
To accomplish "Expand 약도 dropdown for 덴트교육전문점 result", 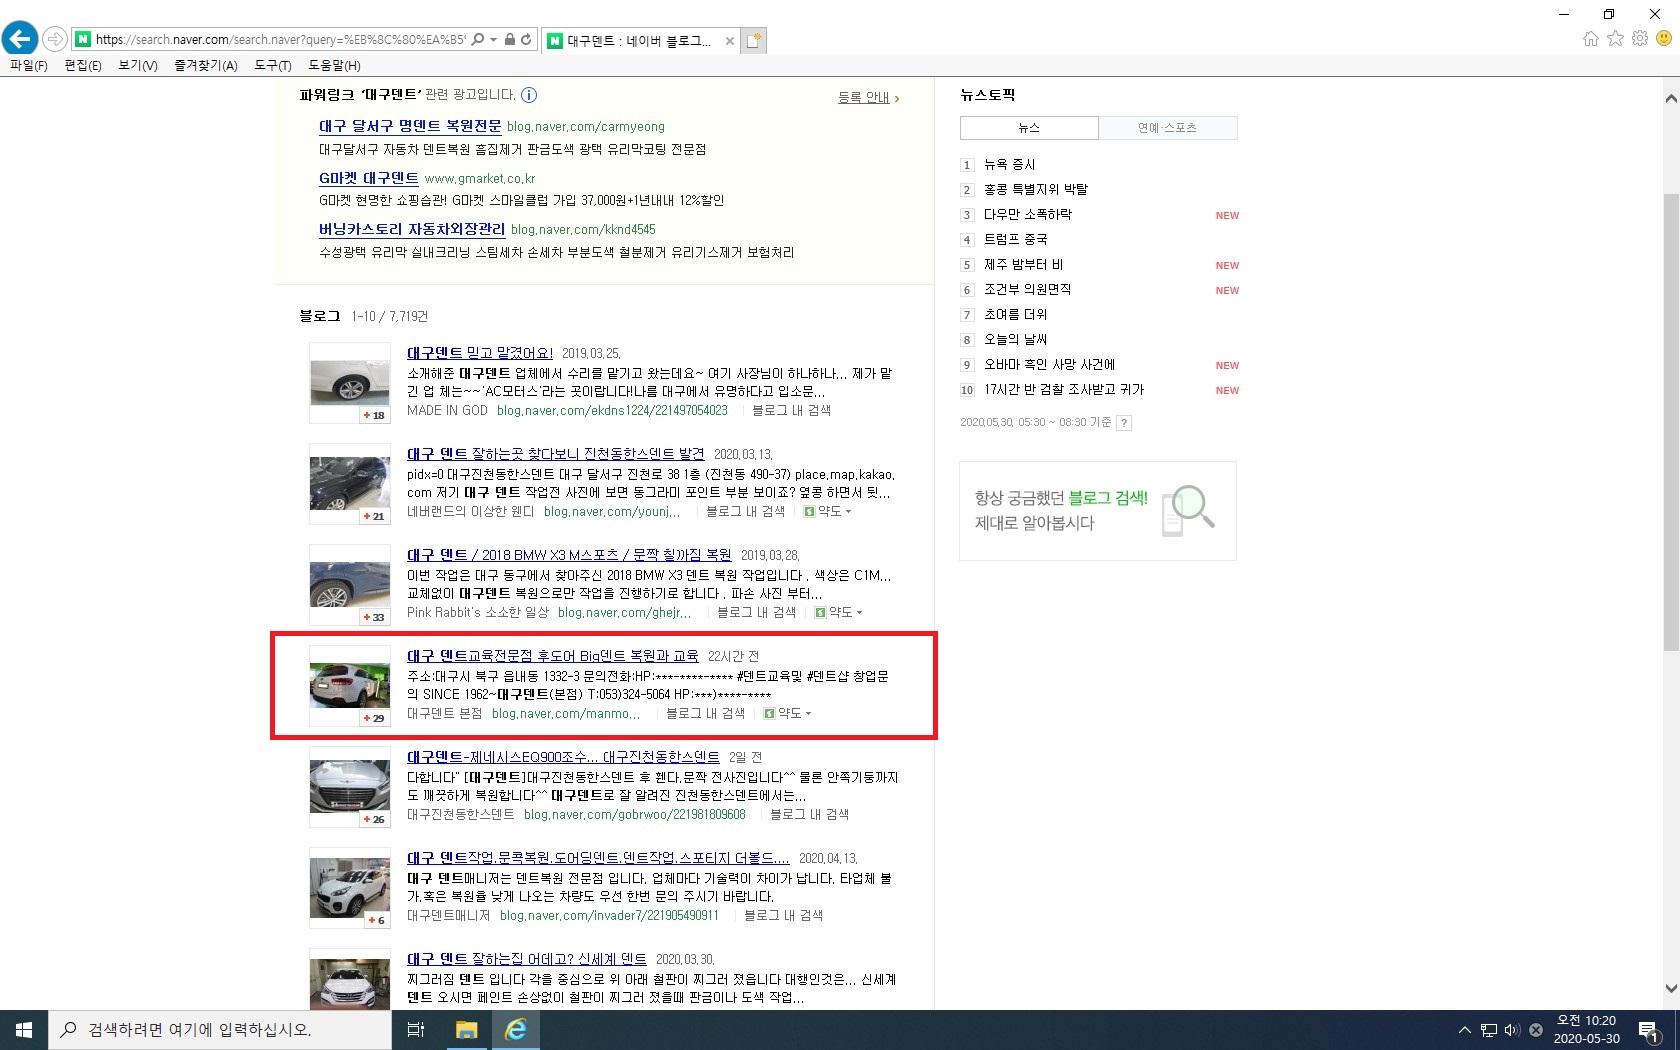I will pyautogui.click(x=788, y=714).
